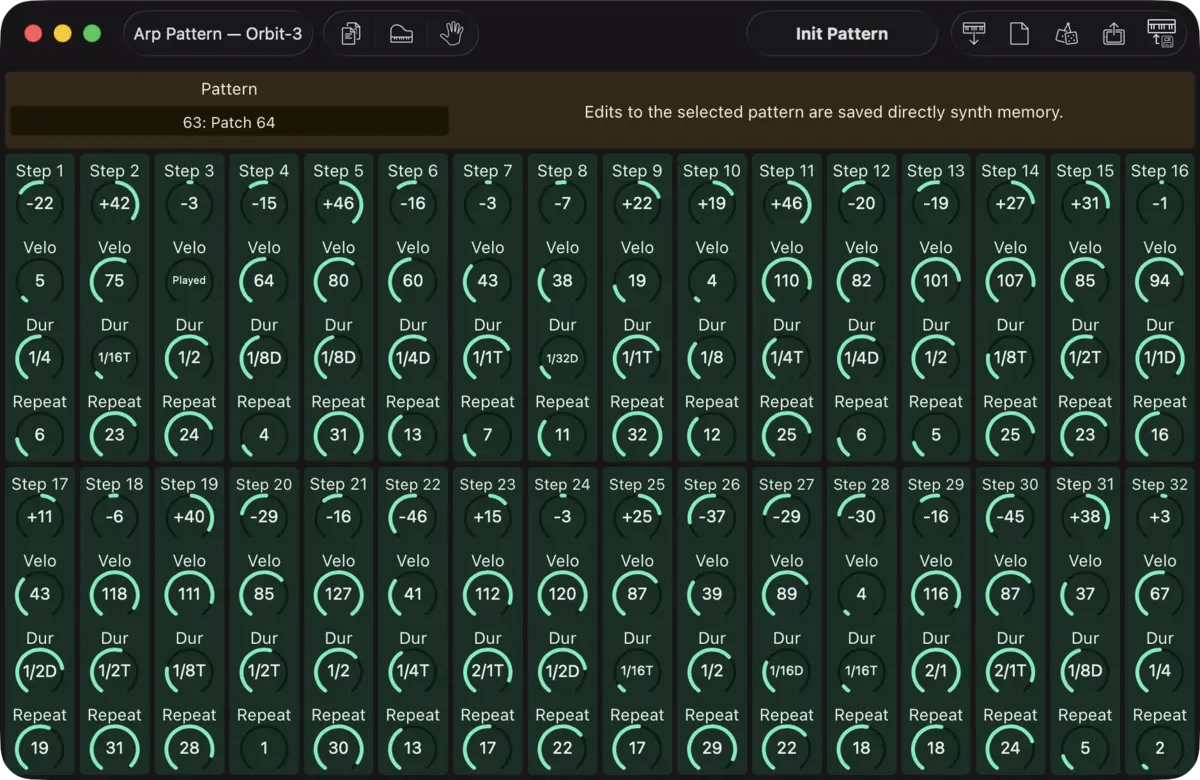Click the Step 29 Dur knob showing 2/1

coord(936,670)
